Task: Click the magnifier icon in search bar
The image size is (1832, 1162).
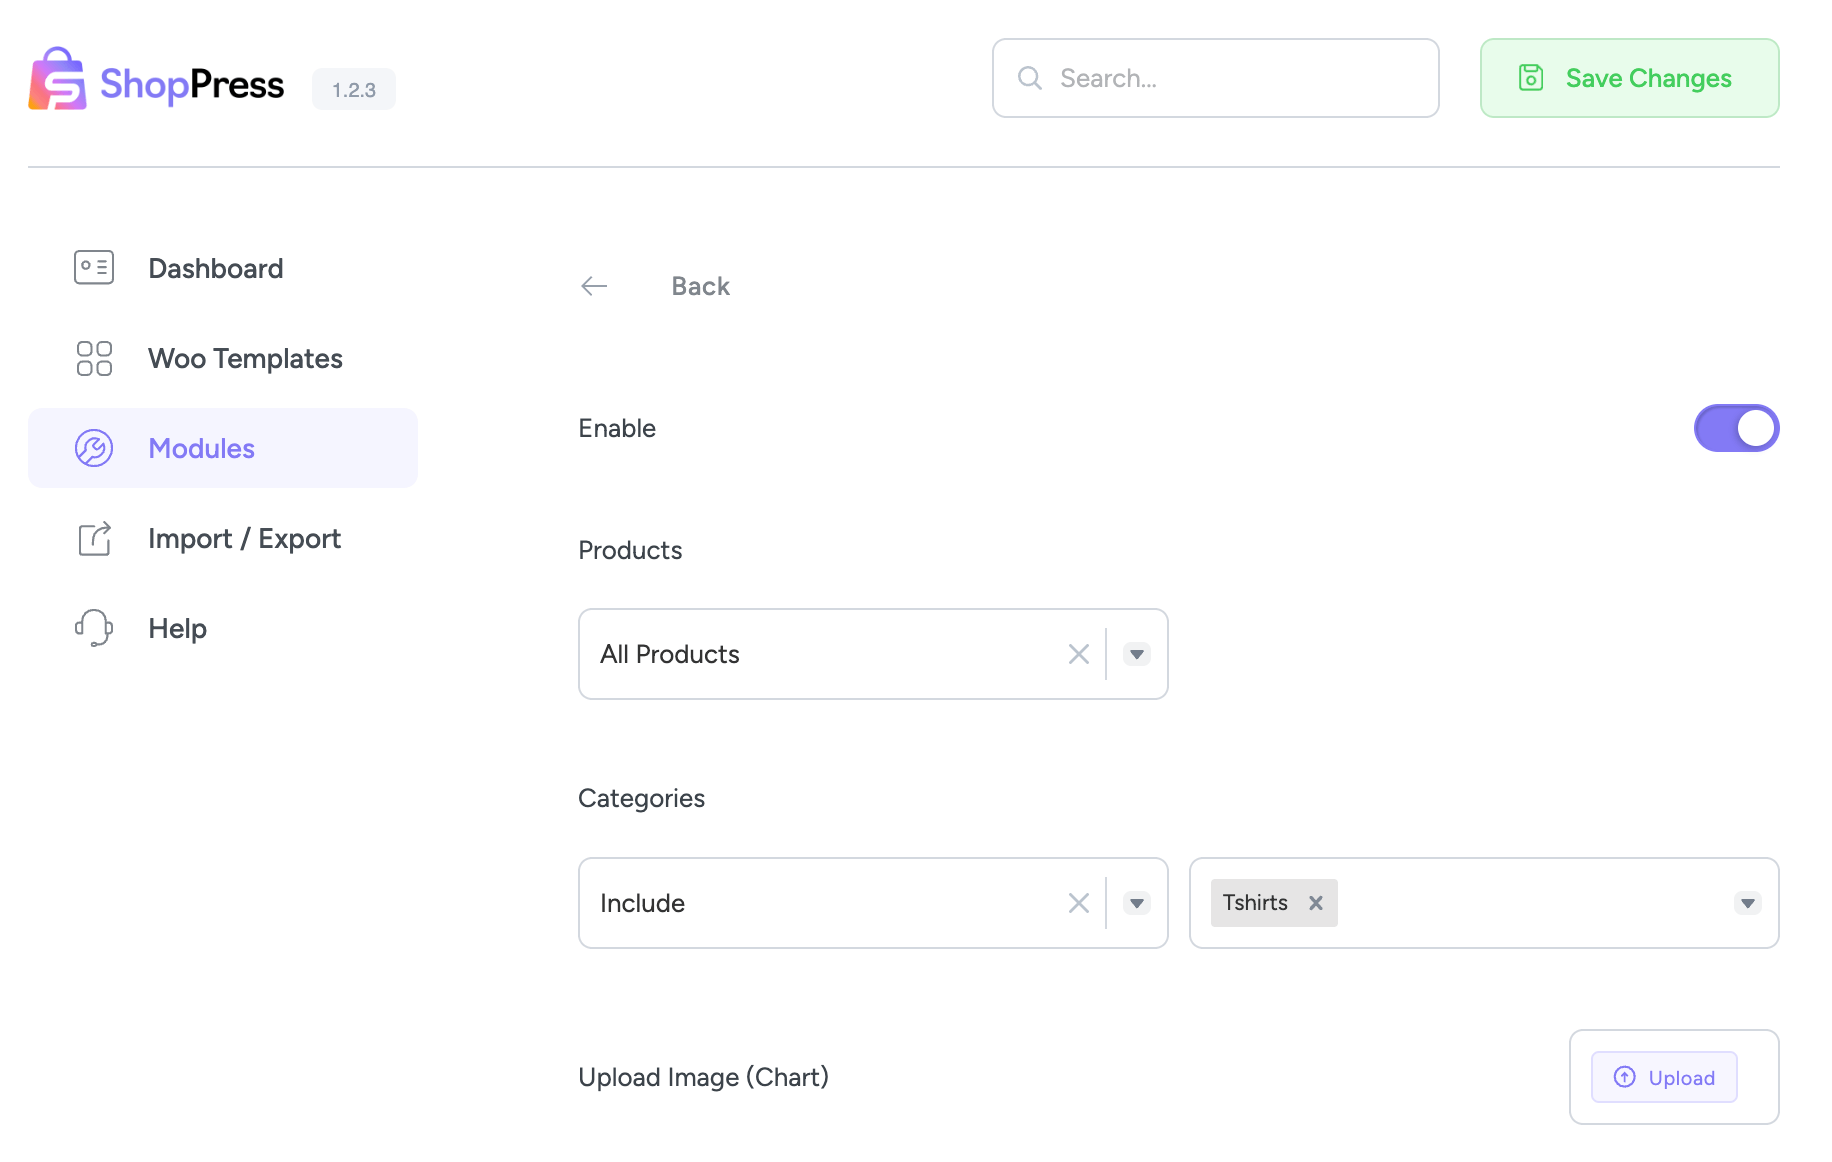Action: click(x=1029, y=78)
